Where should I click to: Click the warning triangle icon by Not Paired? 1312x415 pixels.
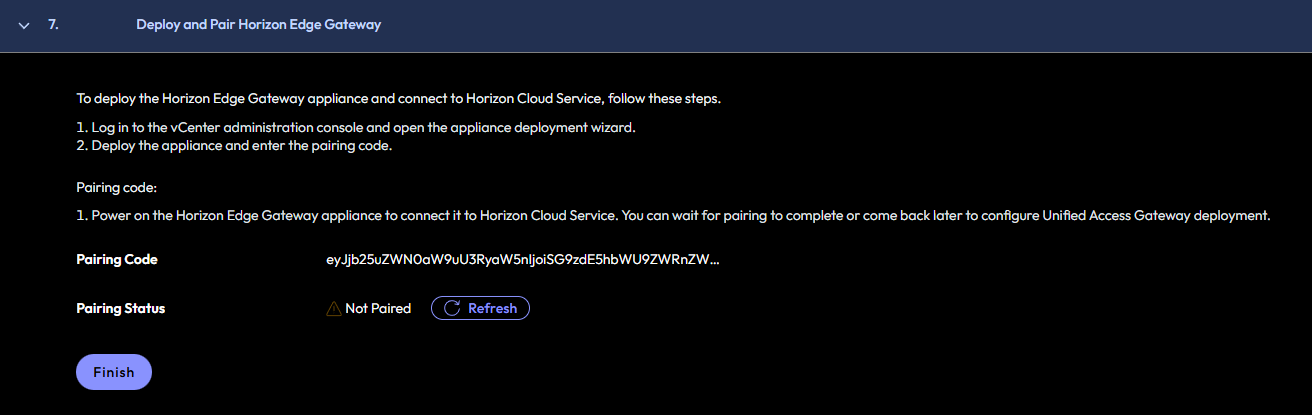coord(334,309)
